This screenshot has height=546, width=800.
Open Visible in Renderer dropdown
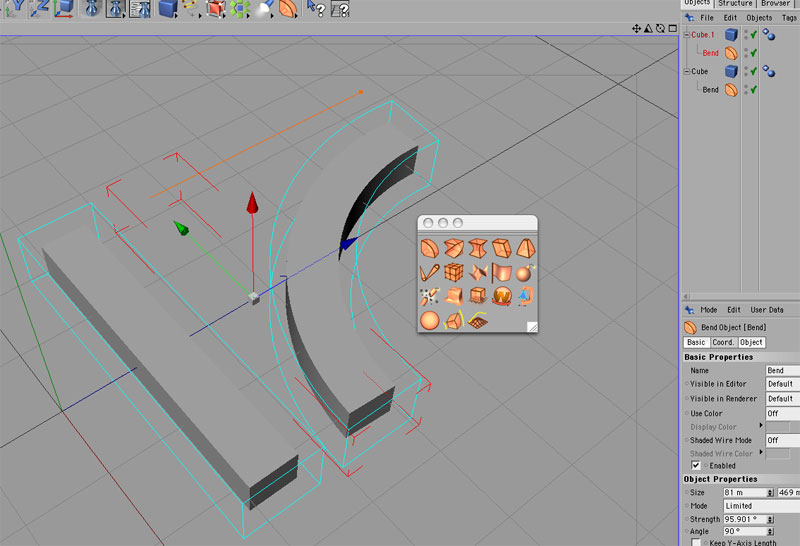tap(783, 399)
